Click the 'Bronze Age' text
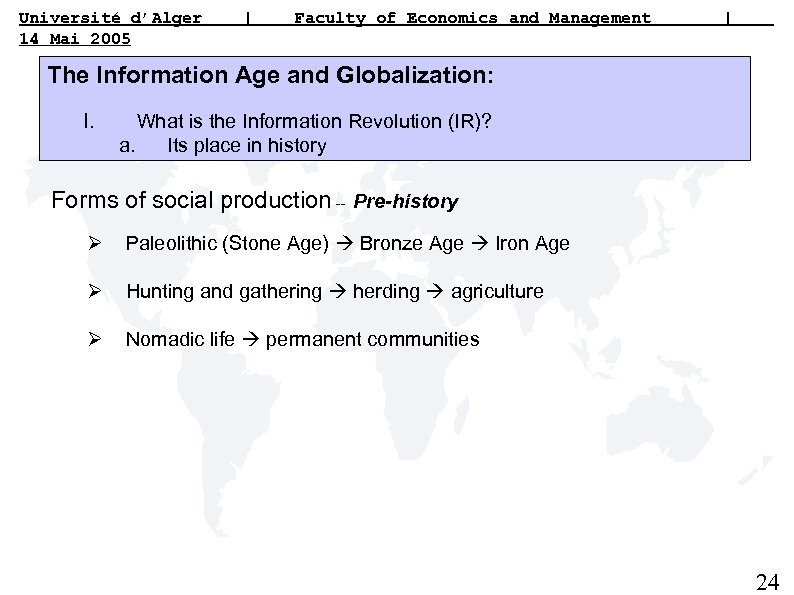This screenshot has width=794, height=595. [411, 244]
